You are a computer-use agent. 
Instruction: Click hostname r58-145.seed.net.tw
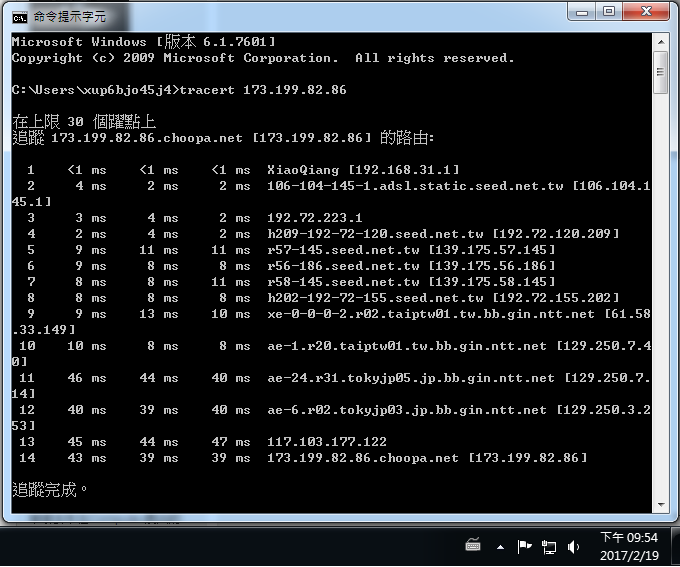343,282
